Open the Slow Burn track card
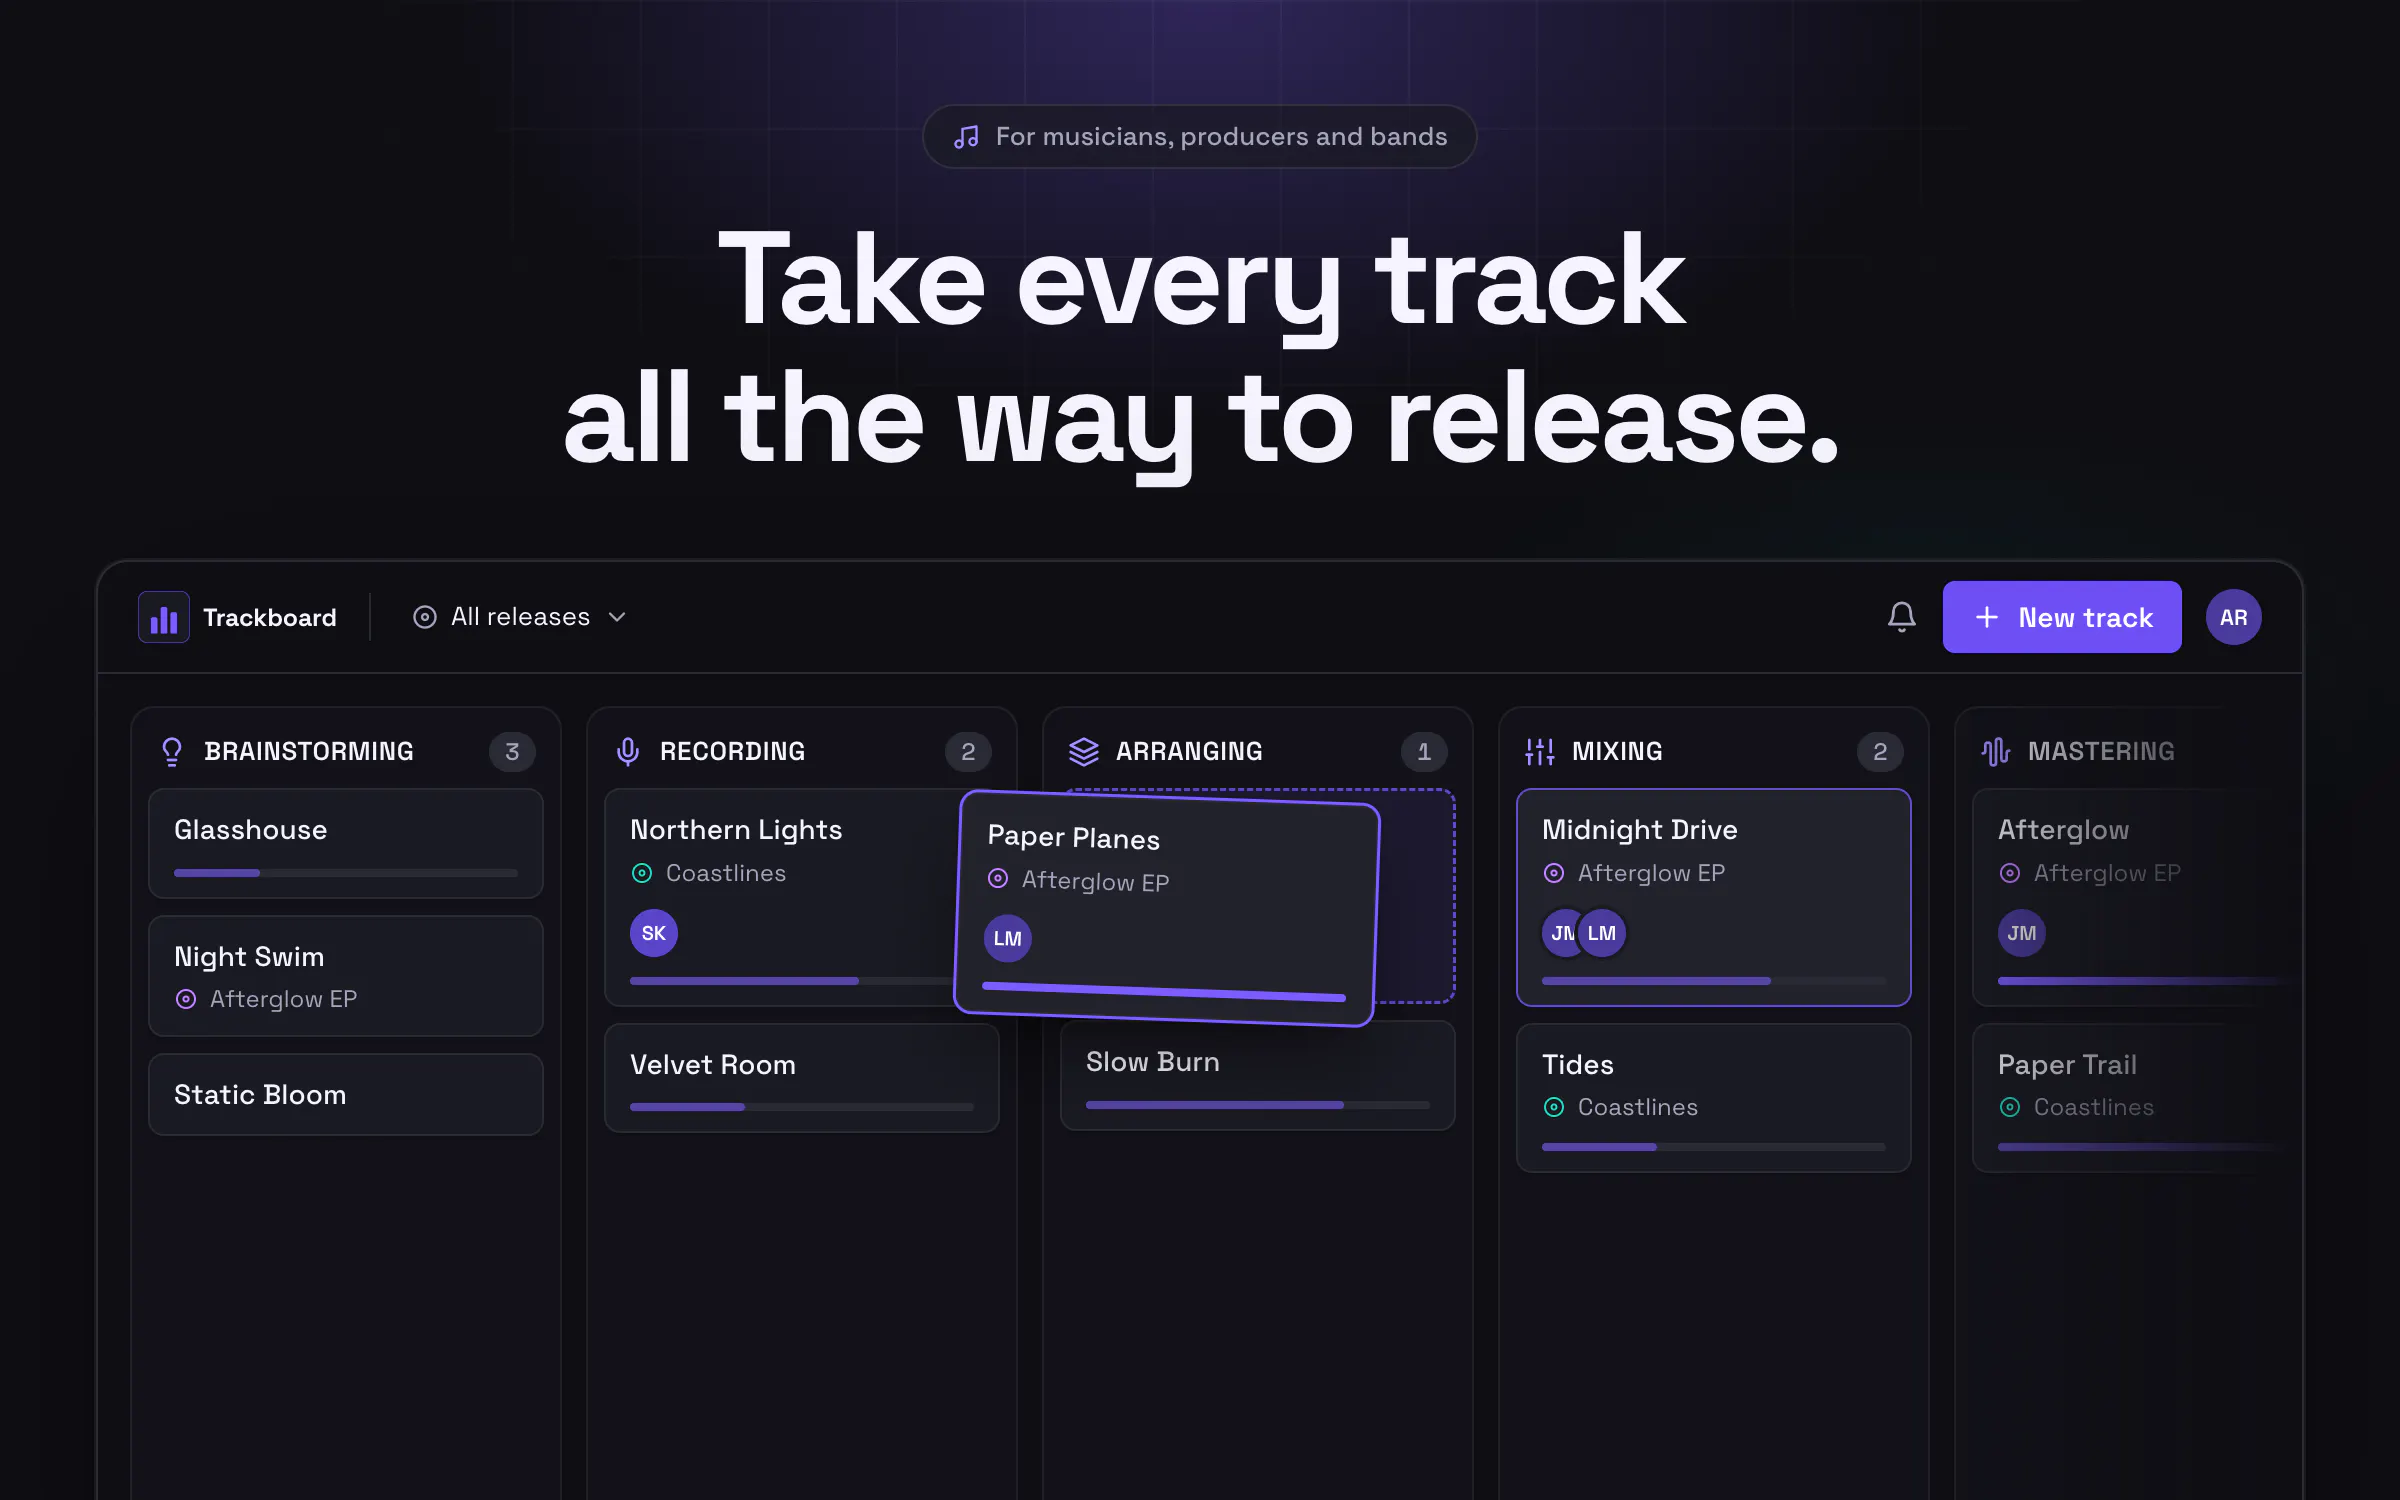 pyautogui.click(x=1258, y=1078)
